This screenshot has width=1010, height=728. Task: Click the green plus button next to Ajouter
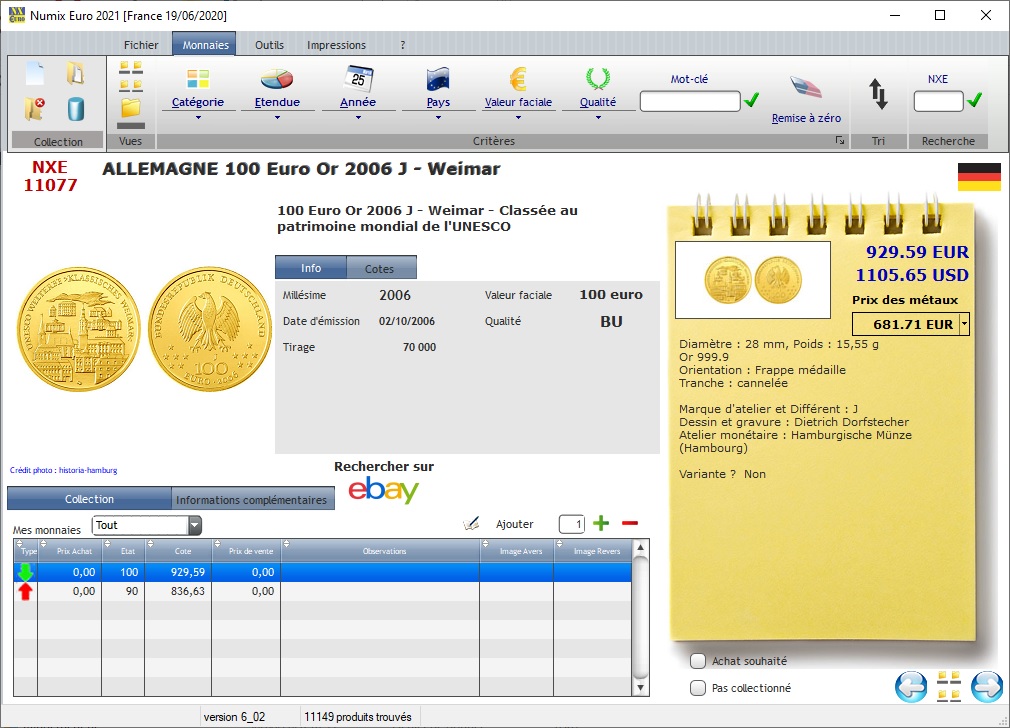click(x=601, y=523)
